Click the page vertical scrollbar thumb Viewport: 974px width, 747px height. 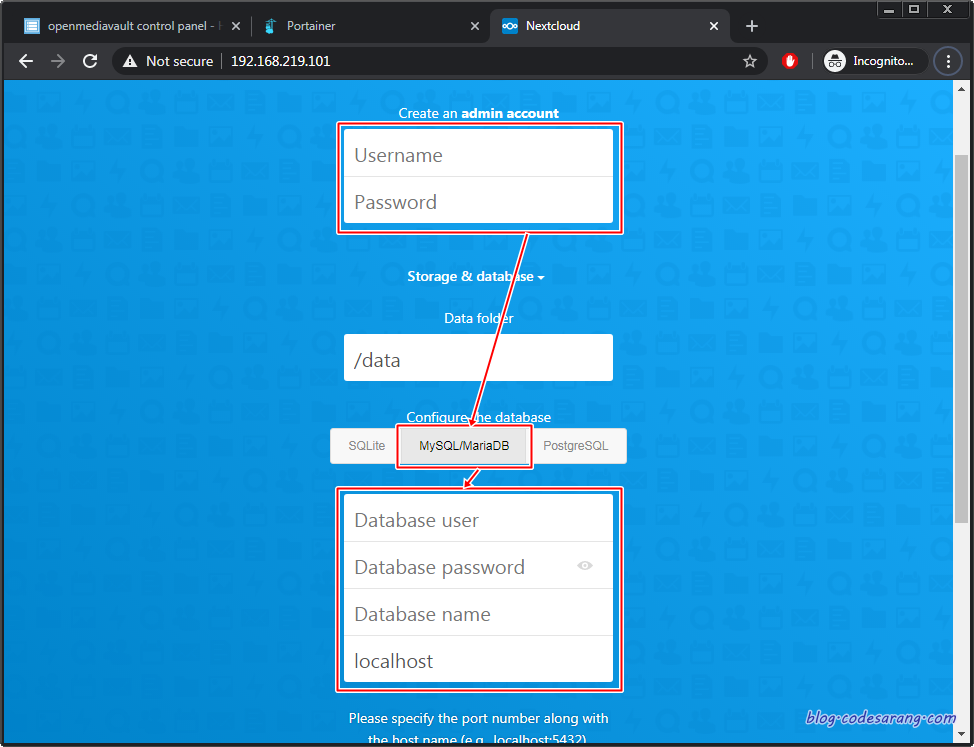[961, 338]
